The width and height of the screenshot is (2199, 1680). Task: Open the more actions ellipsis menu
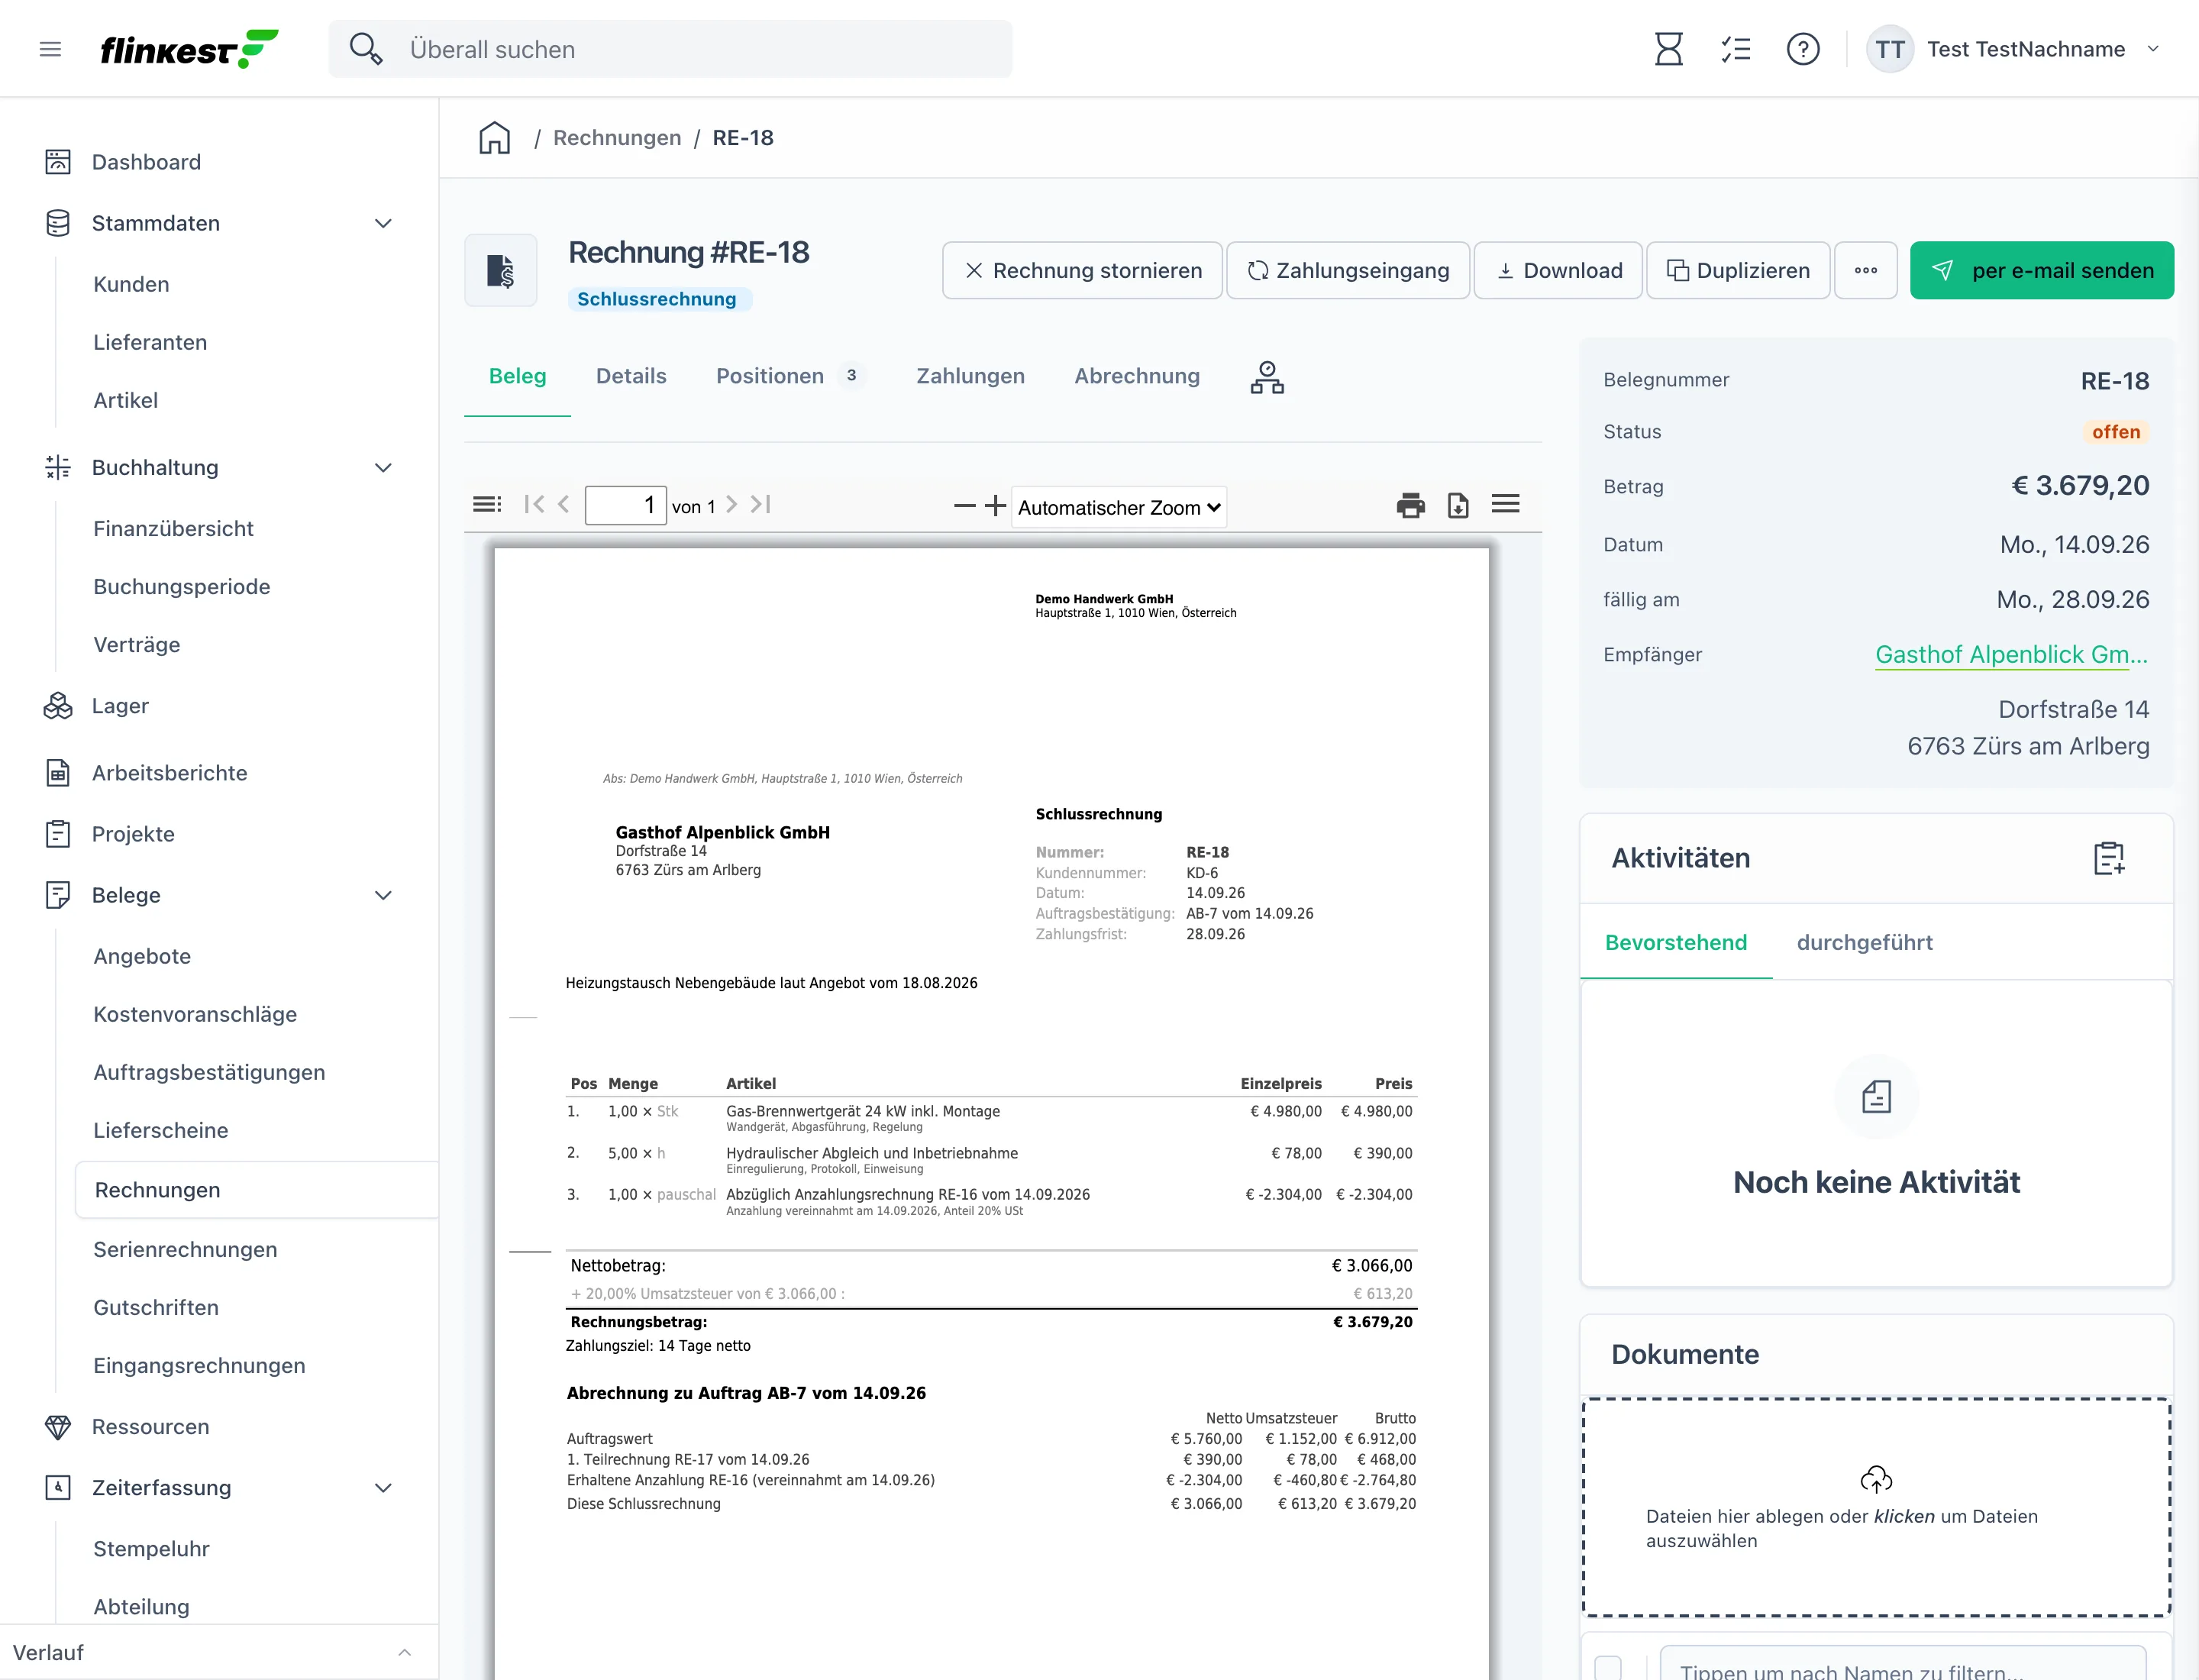point(1866,270)
